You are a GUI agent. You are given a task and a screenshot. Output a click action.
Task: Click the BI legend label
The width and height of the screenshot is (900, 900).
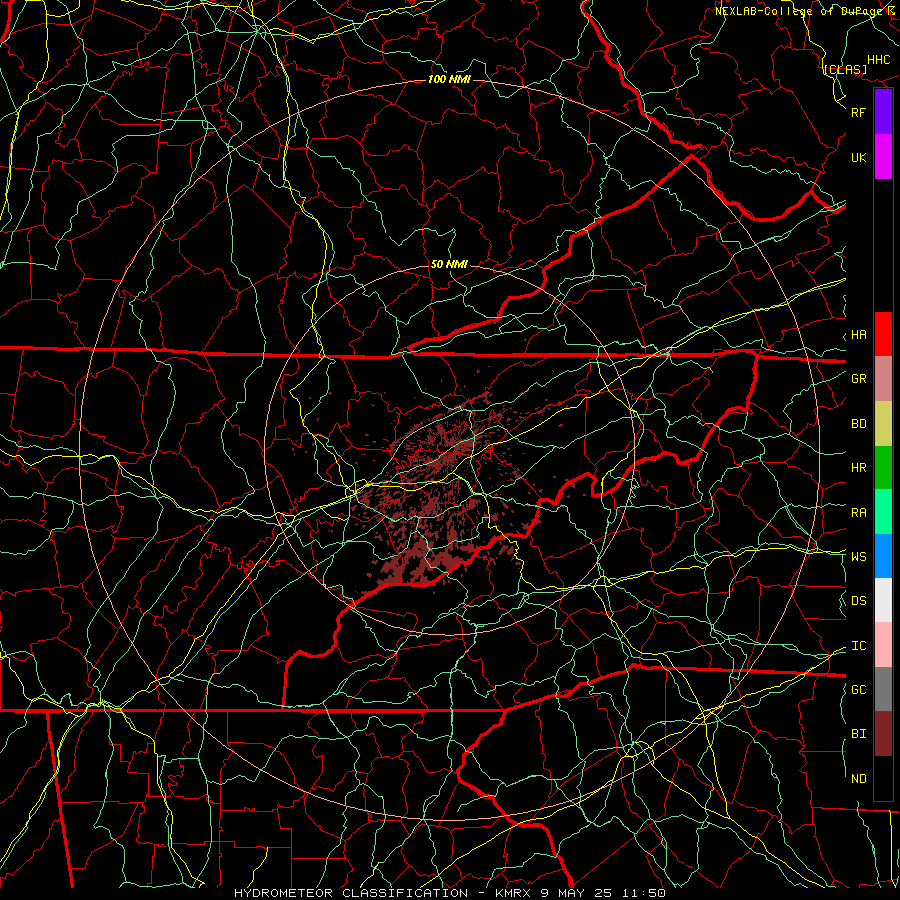(859, 734)
